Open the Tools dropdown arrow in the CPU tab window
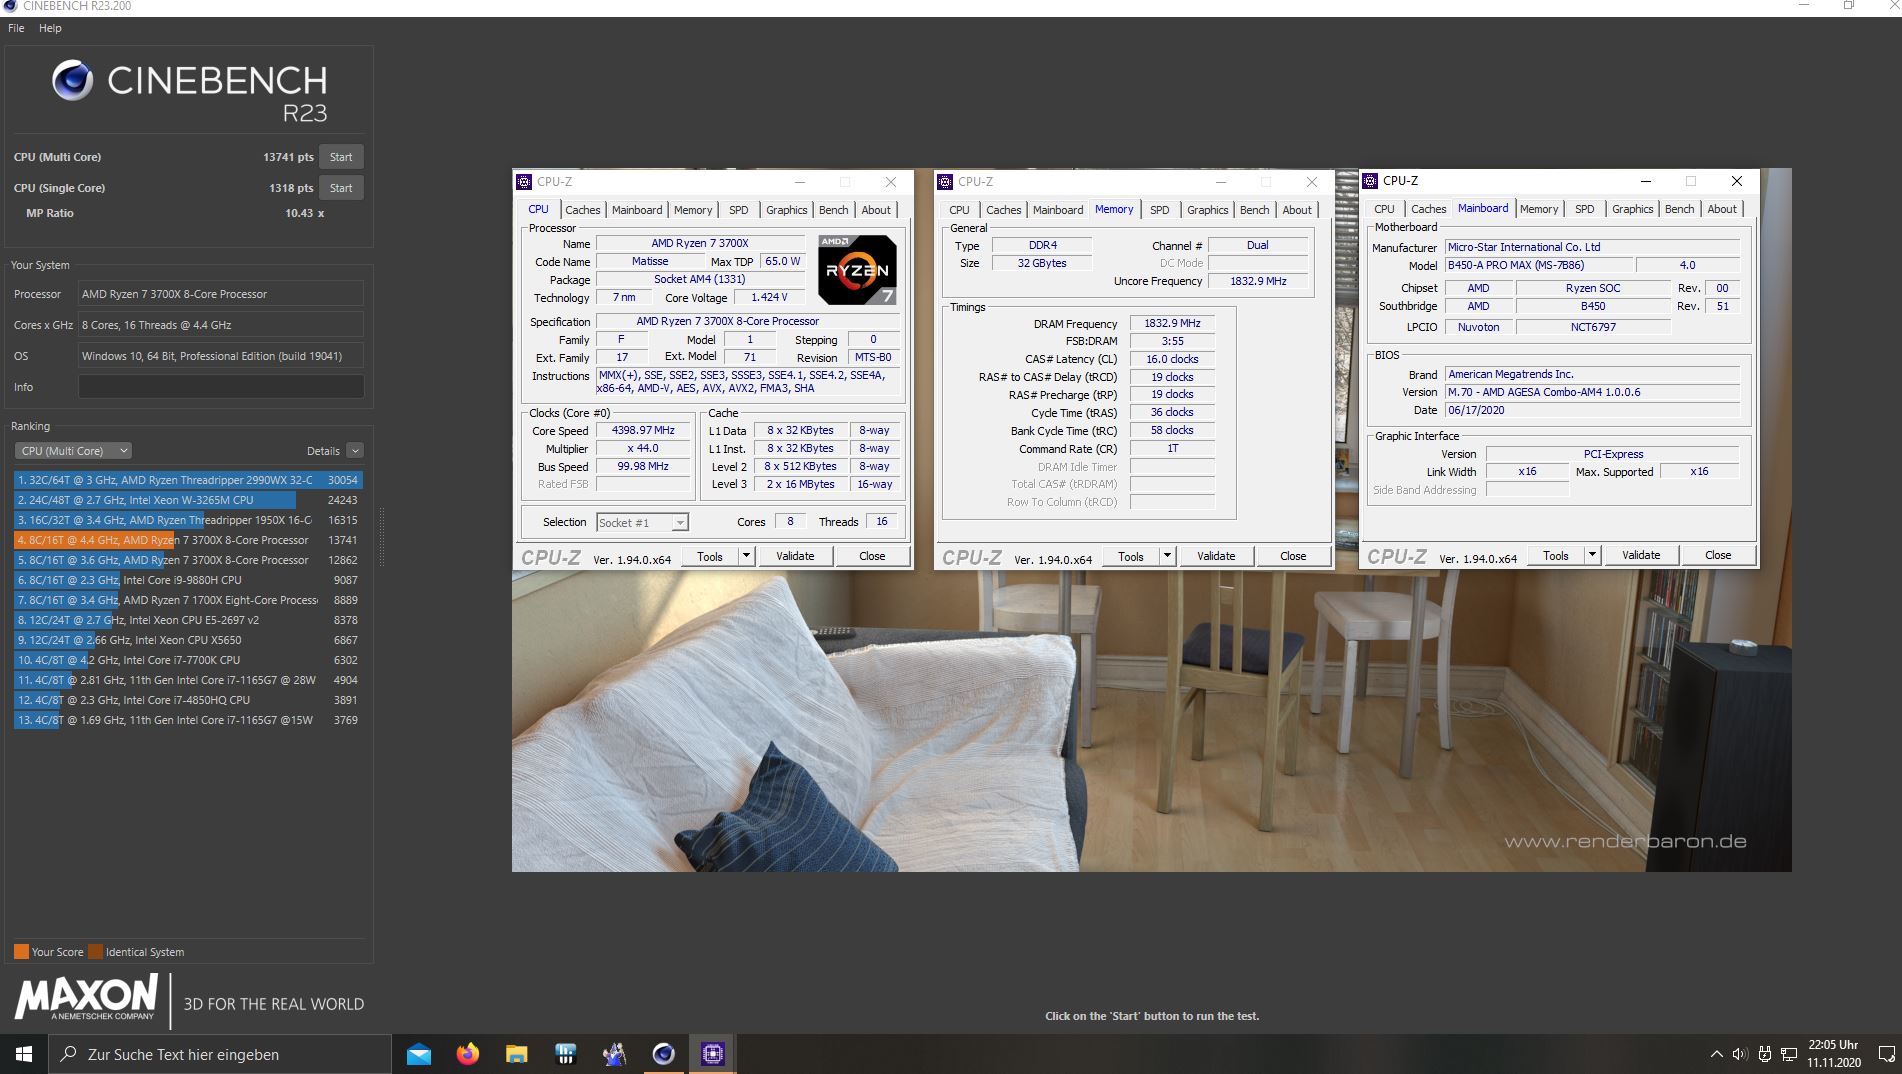1902x1074 pixels. [746, 556]
